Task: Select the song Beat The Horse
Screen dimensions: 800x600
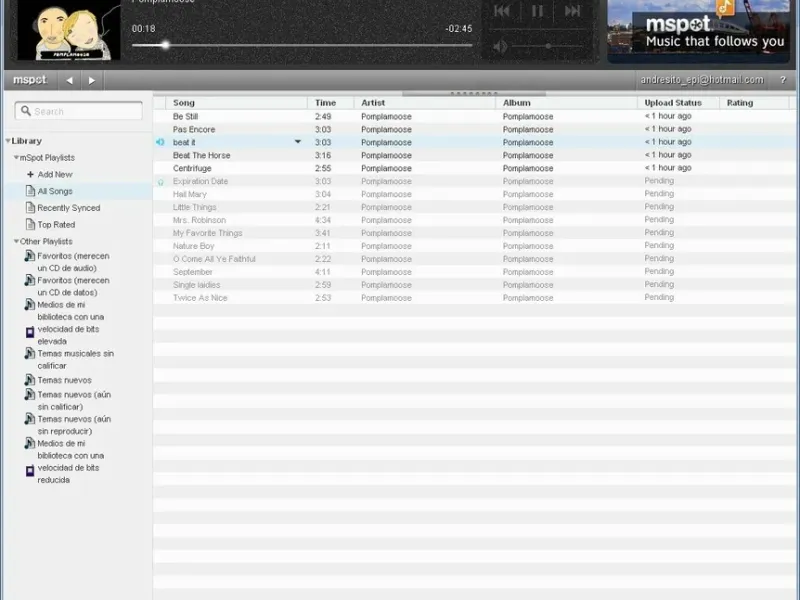Action: [202, 156]
